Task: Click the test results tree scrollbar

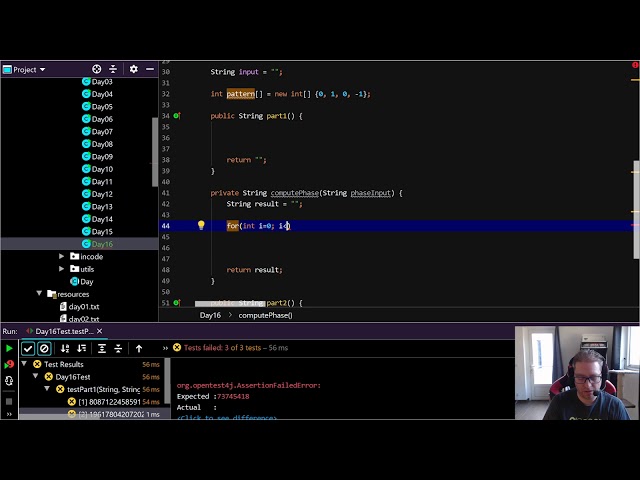Action: pos(167,380)
